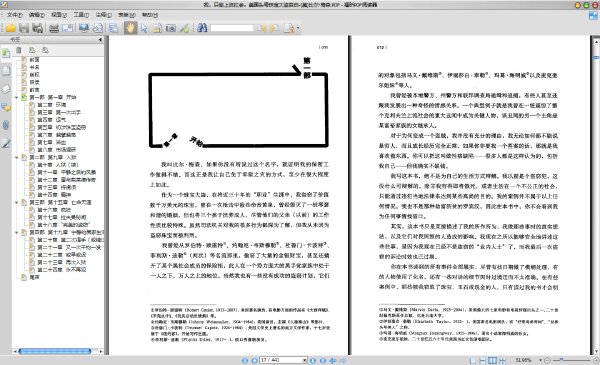Viewport: 600px width, 365px height.
Task: Collapse the 第四部 第十九章 bookmark node
Action: [x=16, y=232]
